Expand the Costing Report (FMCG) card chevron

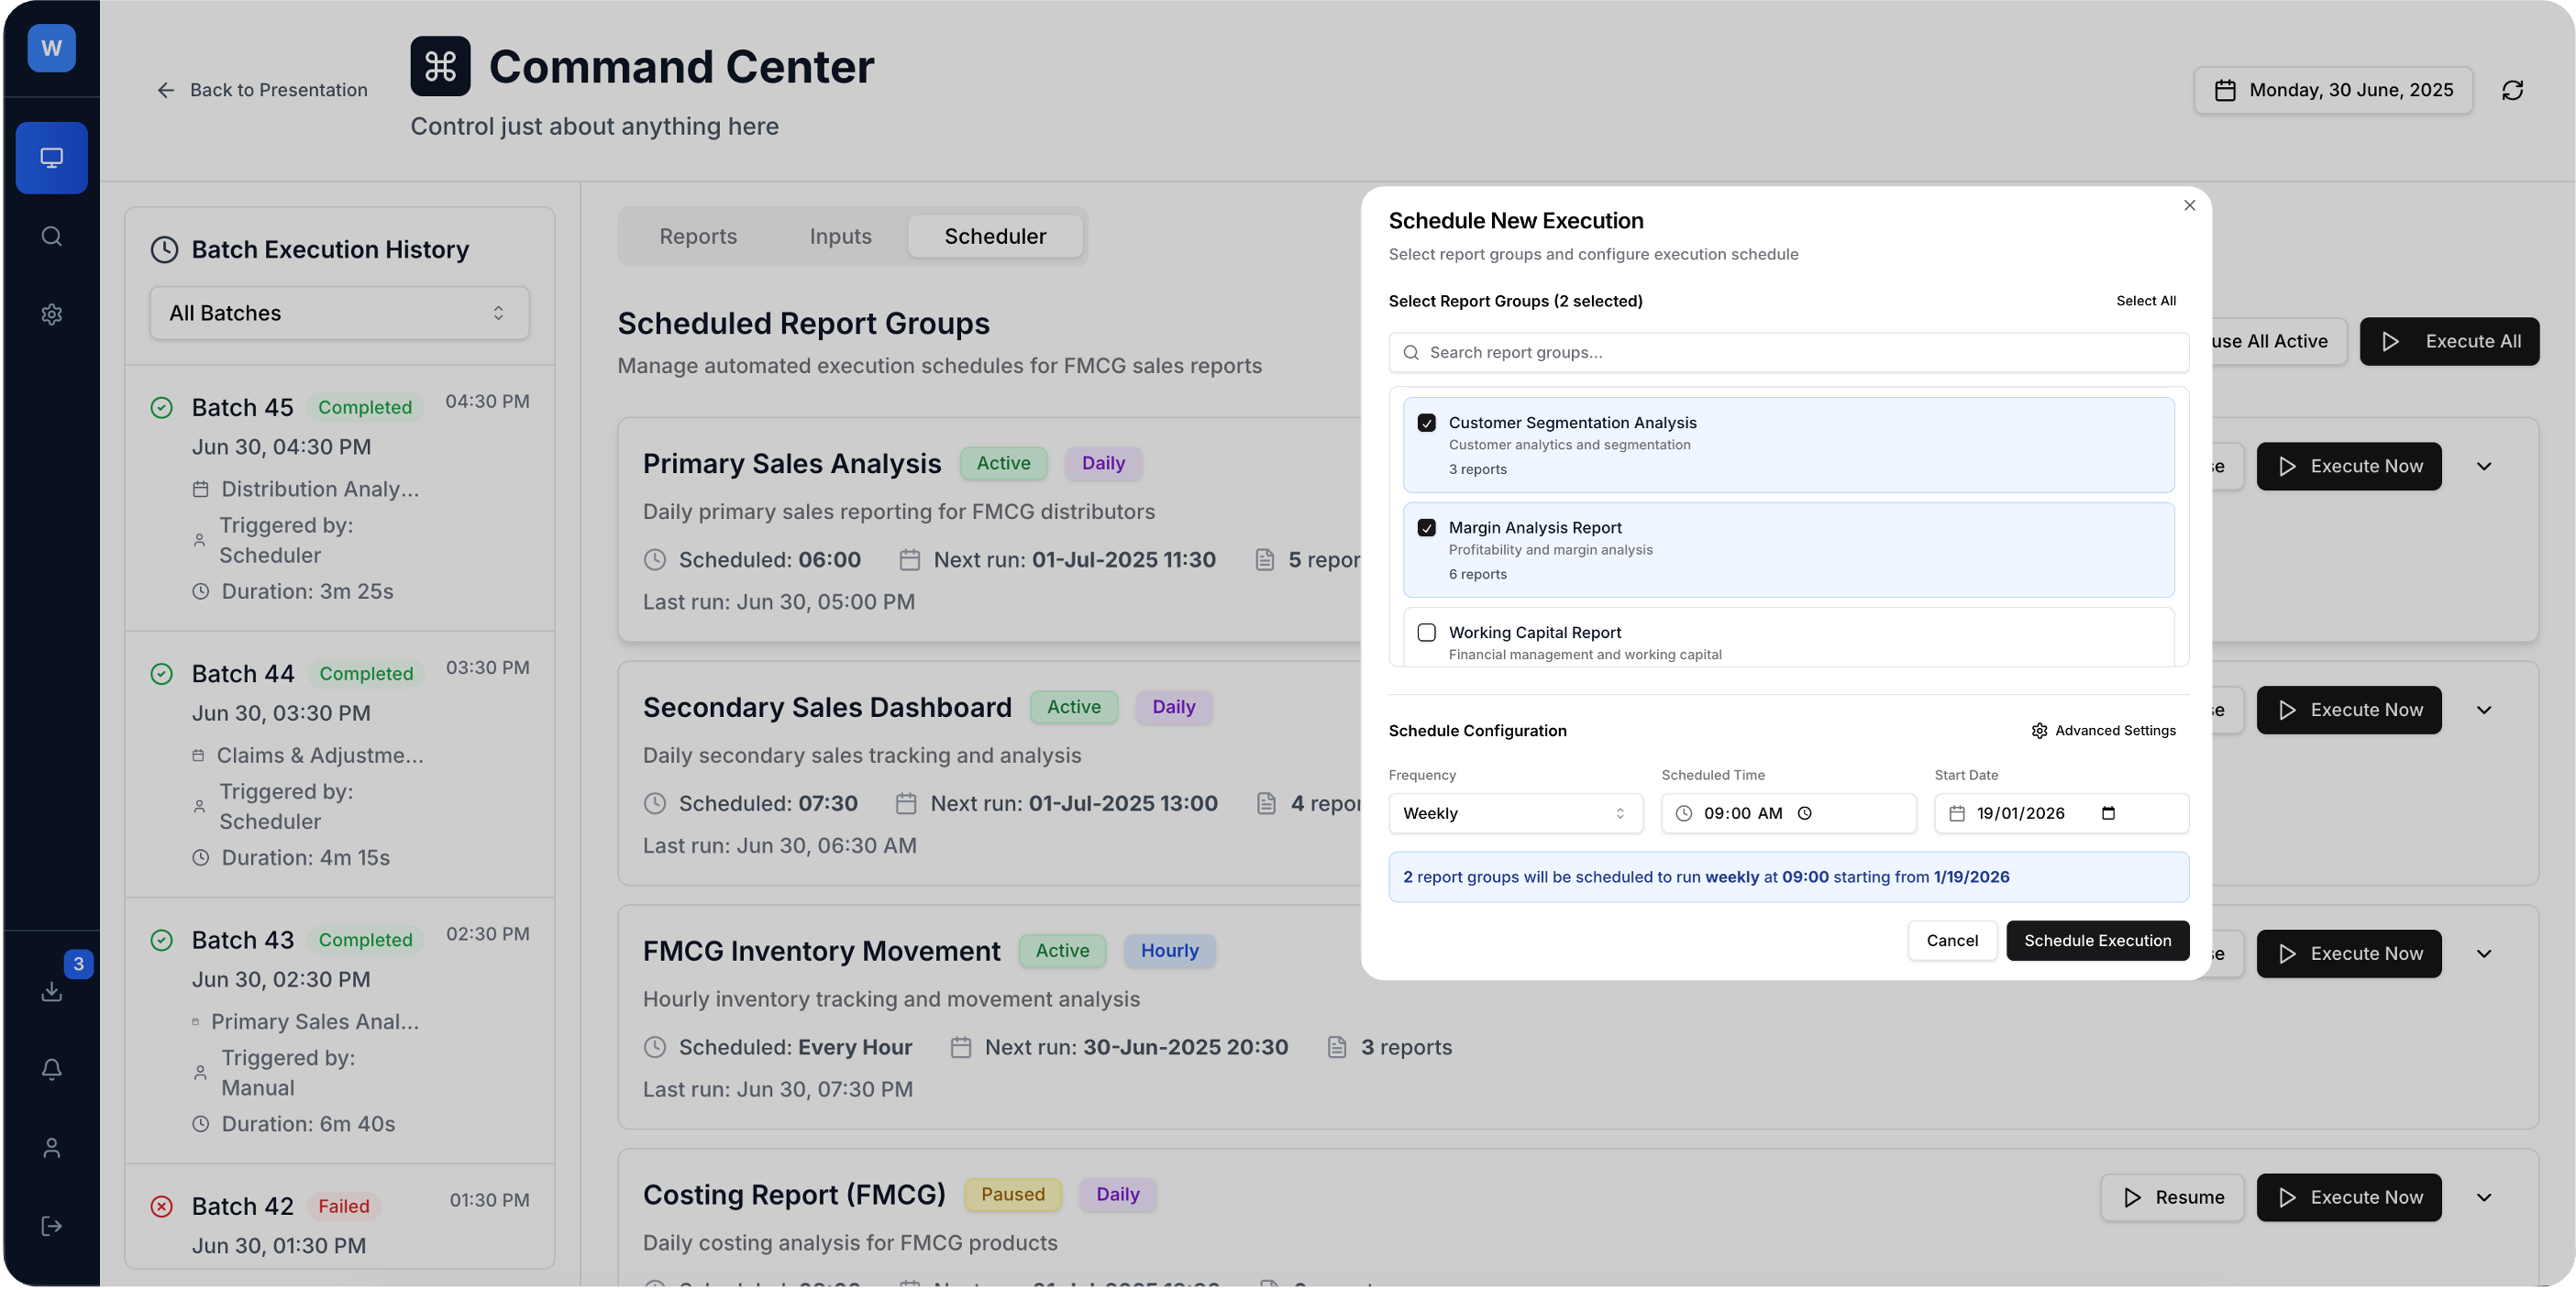coord(2483,1197)
